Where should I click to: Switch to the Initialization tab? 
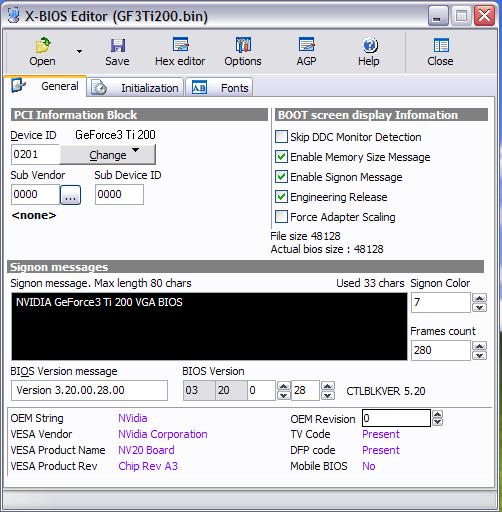click(x=135, y=88)
